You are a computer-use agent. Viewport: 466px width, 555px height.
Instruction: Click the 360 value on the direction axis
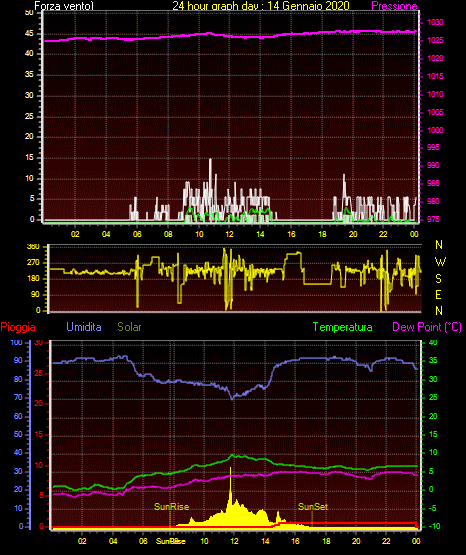[33, 247]
